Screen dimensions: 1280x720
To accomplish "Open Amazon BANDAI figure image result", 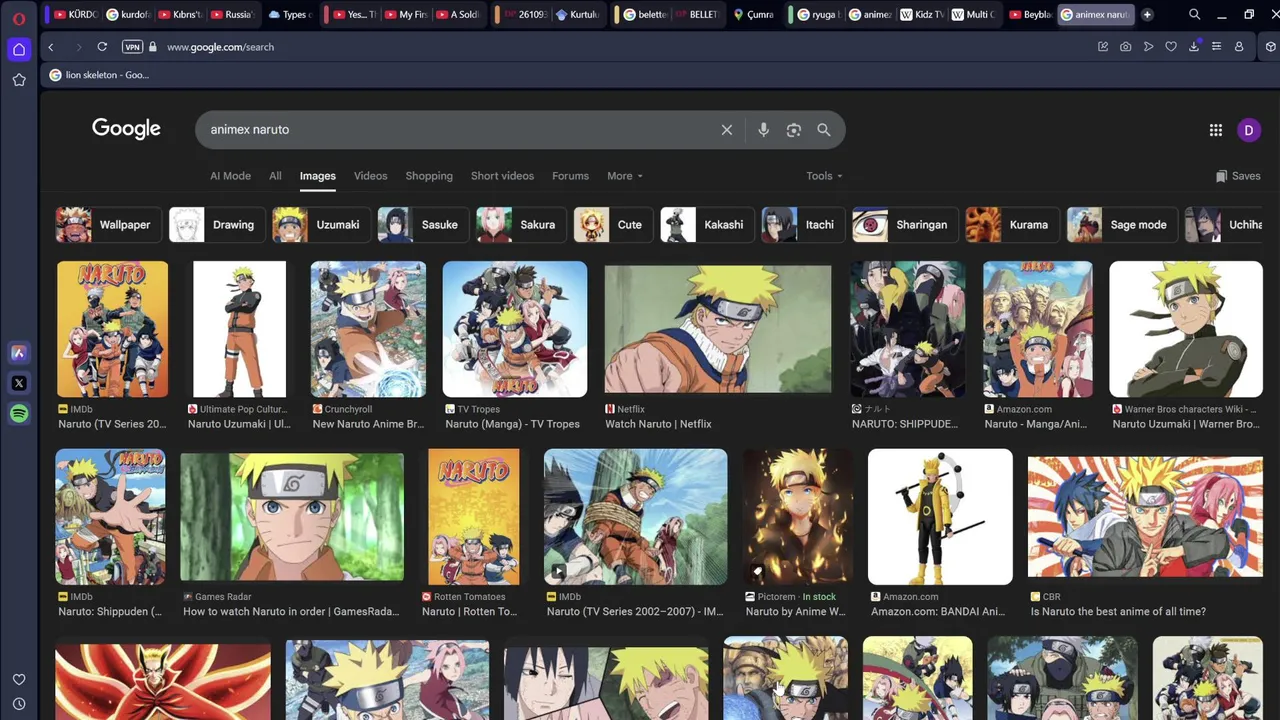I will (x=940, y=516).
